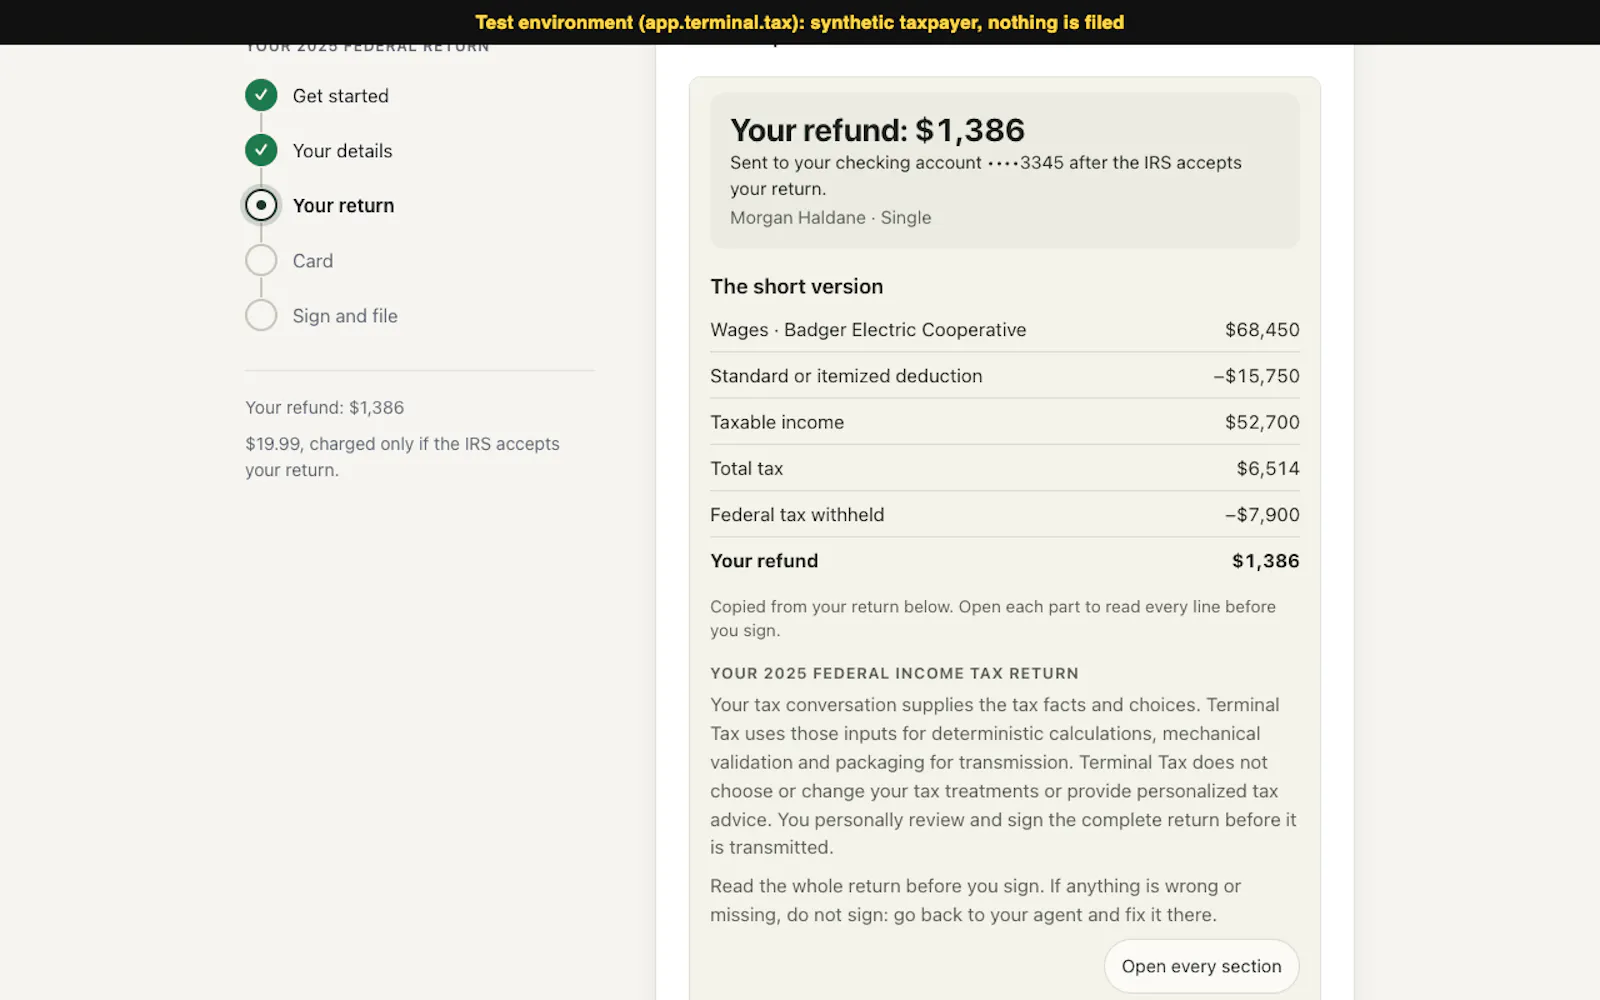Viewport: 1600px width, 1000px height.
Task: Click the Your refund: $1,386 heading
Action: [877, 130]
